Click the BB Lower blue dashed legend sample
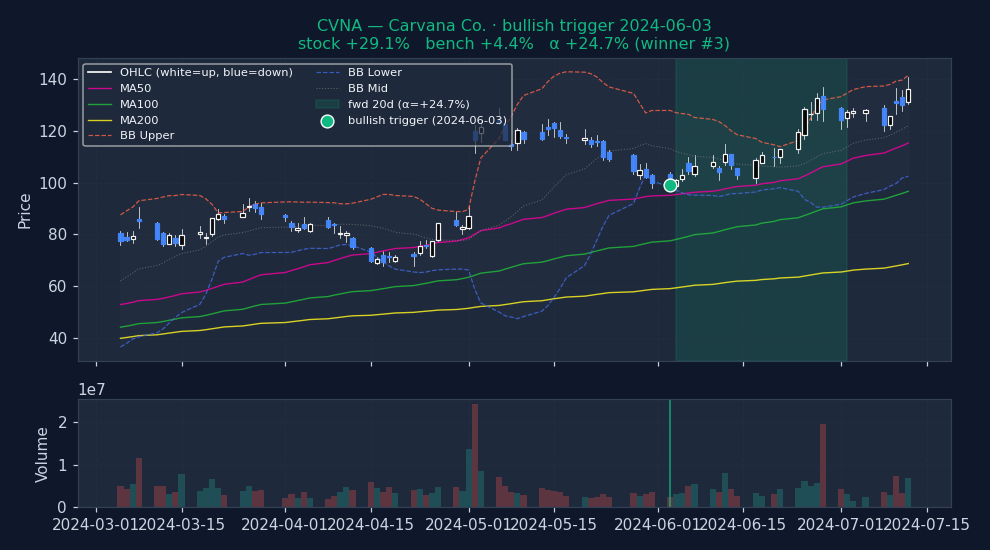The image size is (990, 550). [x=327, y=73]
